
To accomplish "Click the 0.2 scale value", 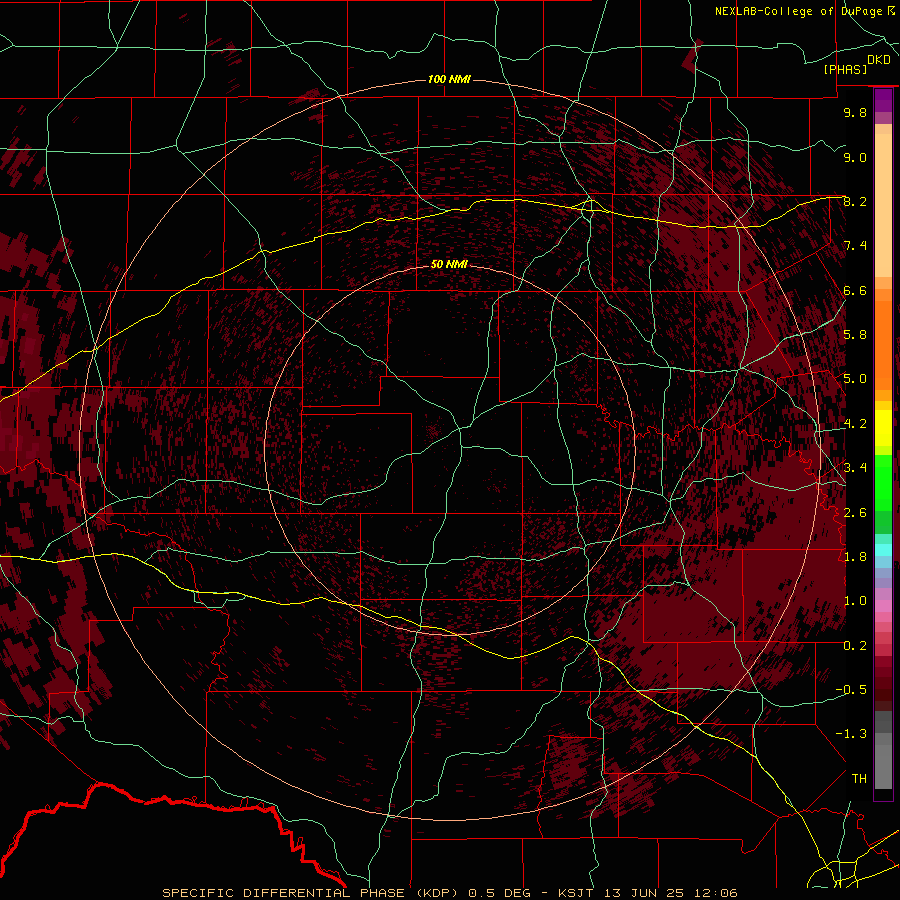I will coord(855,646).
